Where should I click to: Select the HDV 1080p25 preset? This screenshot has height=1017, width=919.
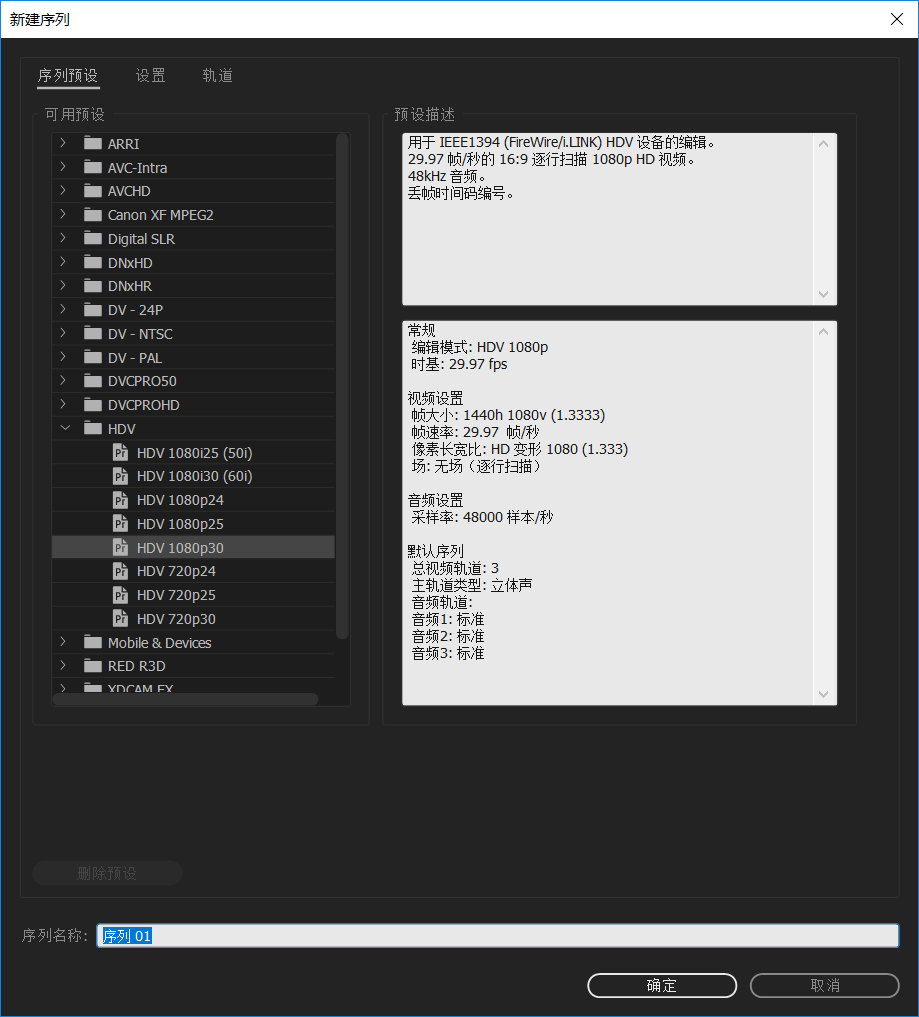[180, 524]
